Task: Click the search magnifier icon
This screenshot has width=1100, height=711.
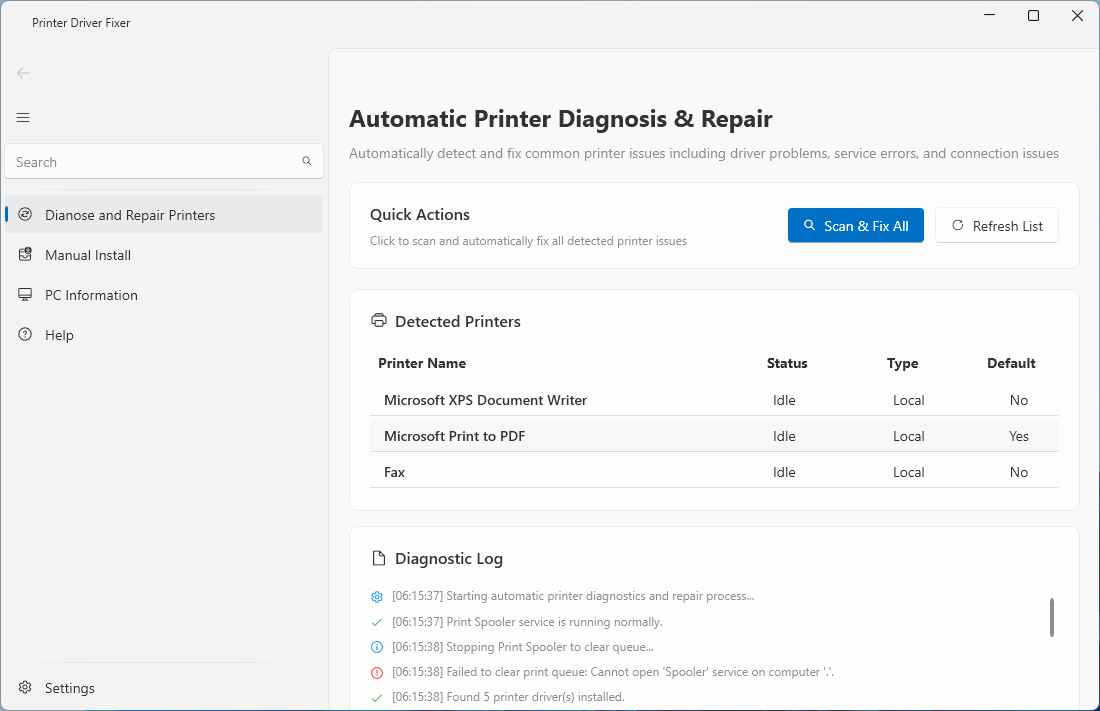Action: (x=307, y=161)
